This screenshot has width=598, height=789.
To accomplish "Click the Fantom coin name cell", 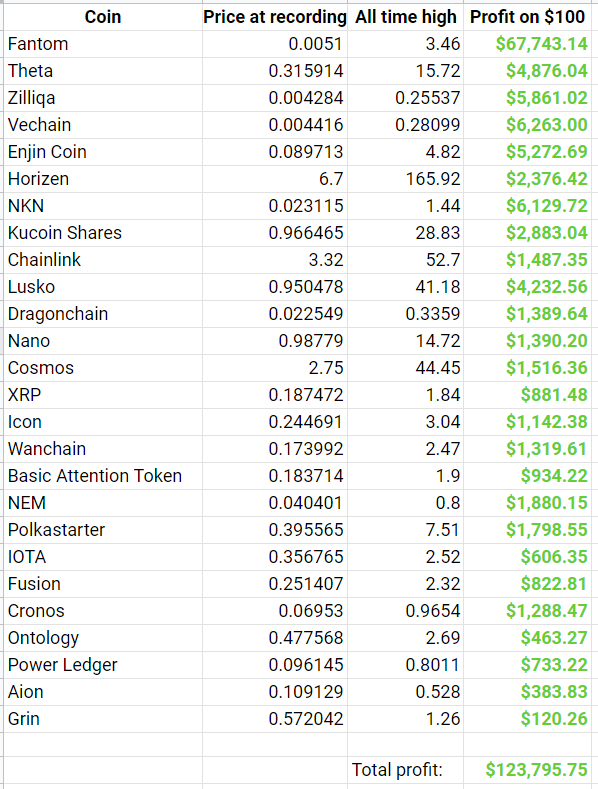I will [x=103, y=44].
